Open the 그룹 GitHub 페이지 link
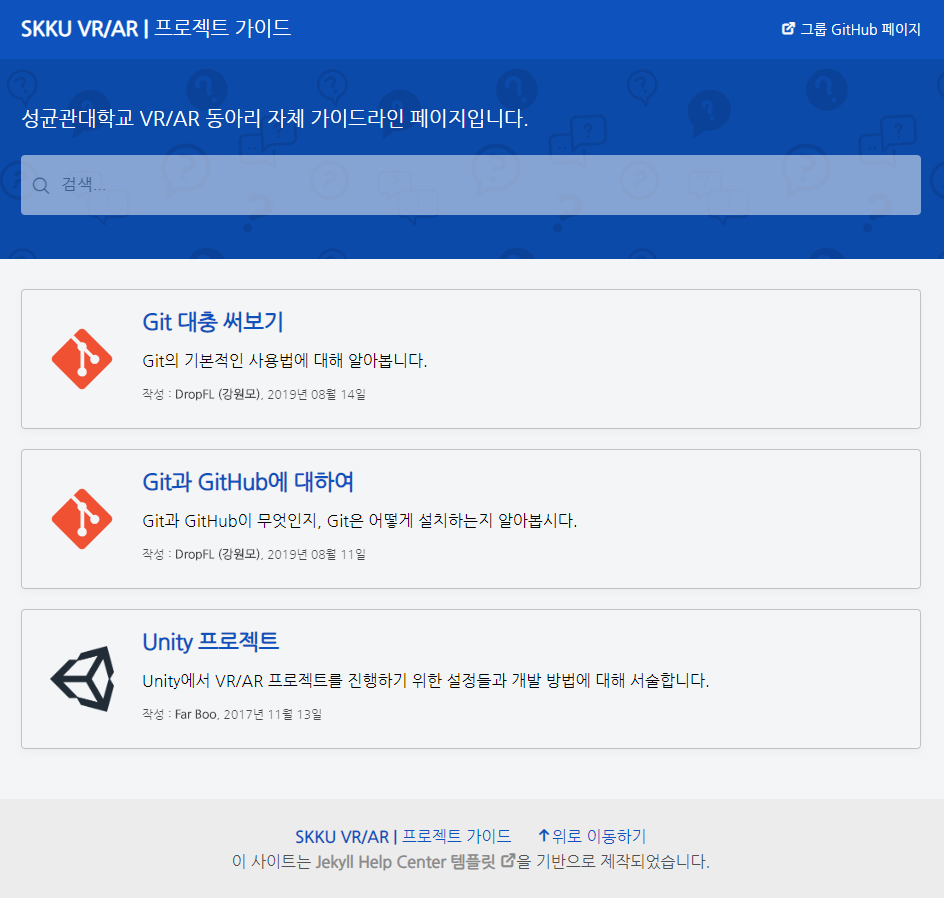This screenshot has width=944, height=898. 851,29
